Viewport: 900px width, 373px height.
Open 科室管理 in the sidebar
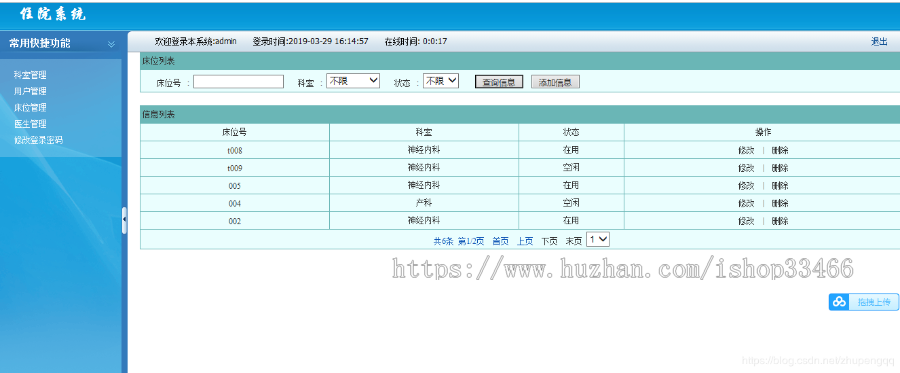pyautogui.click(x=30, y=75)
